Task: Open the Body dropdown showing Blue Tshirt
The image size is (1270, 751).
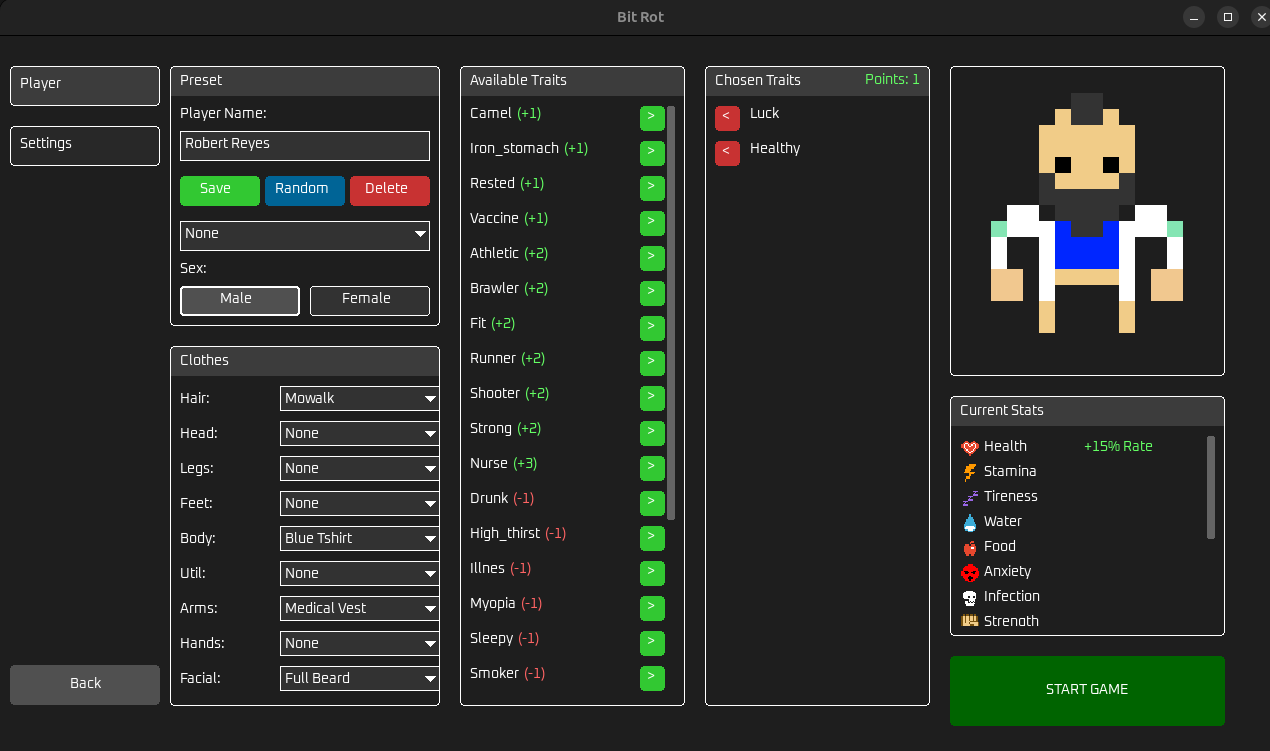Action: (360, 538)
